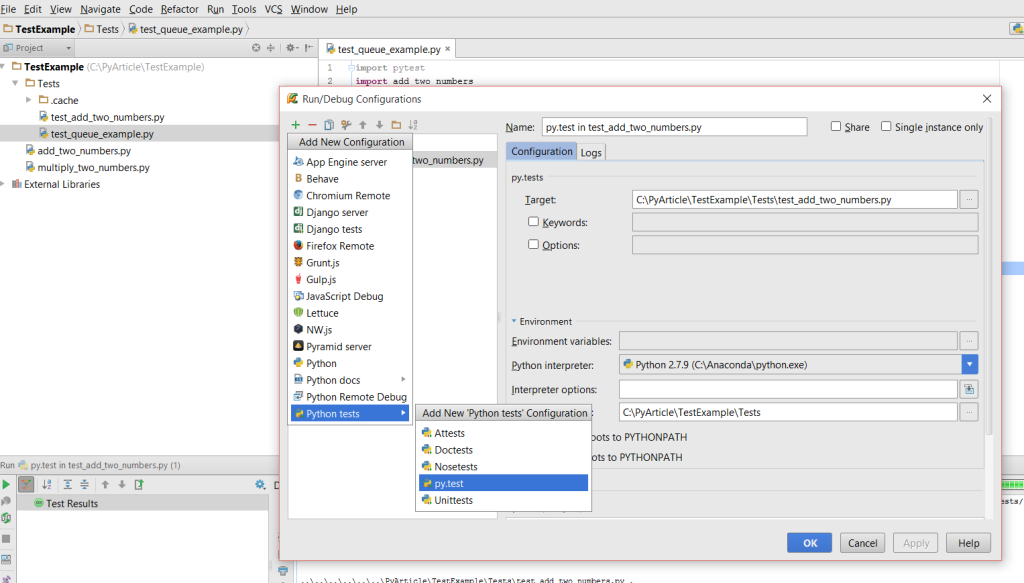The image size is (1024, 583).
Task: Tick the Options checkbox
Action: point(534,245)
